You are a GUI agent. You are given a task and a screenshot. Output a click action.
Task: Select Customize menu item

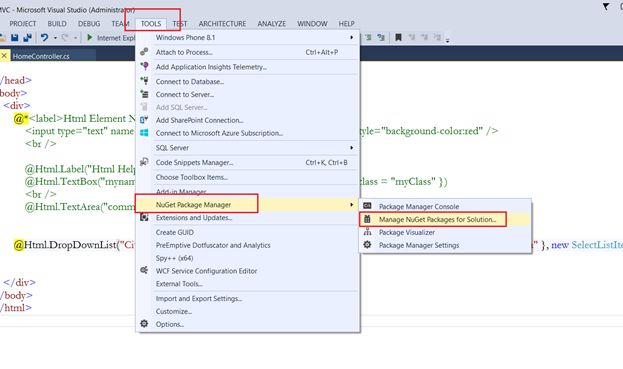(248, 311)
